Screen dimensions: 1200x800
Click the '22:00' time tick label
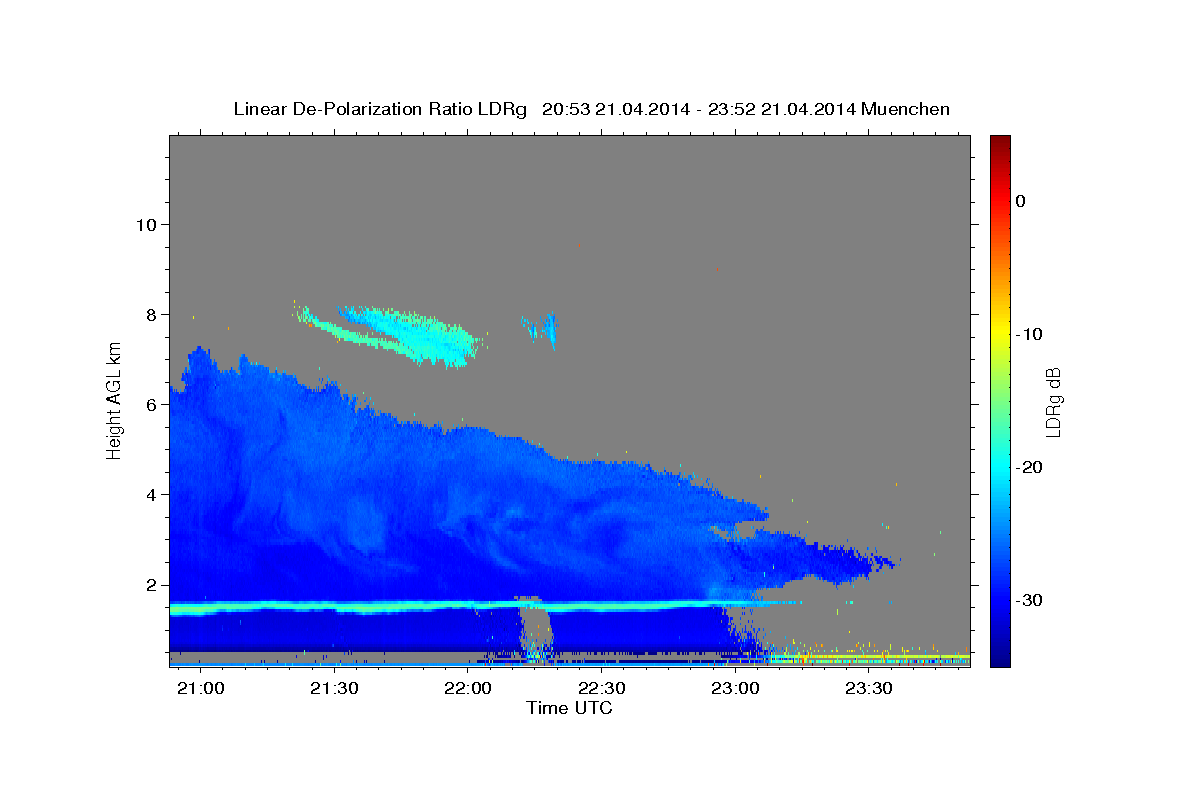point(467,689)
